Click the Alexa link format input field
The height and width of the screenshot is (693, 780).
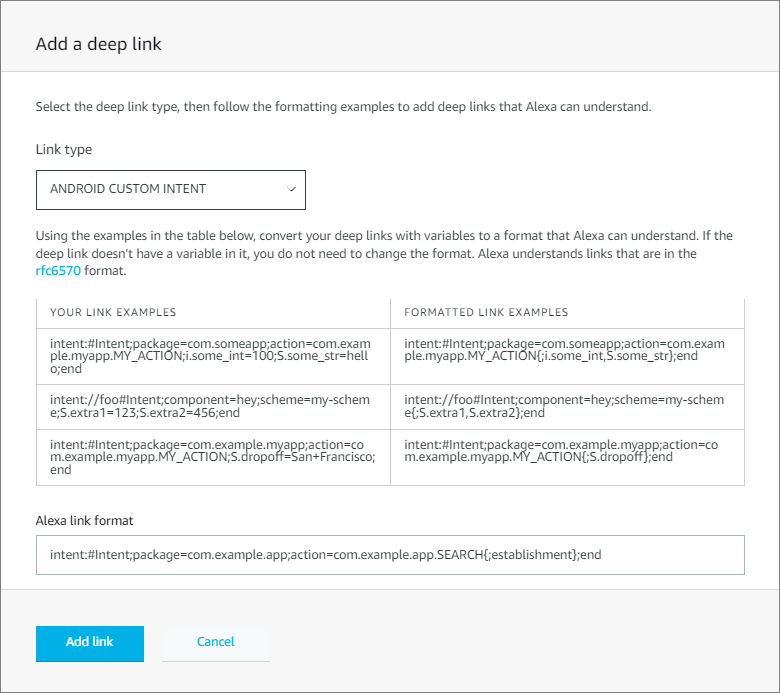[390, 555]
